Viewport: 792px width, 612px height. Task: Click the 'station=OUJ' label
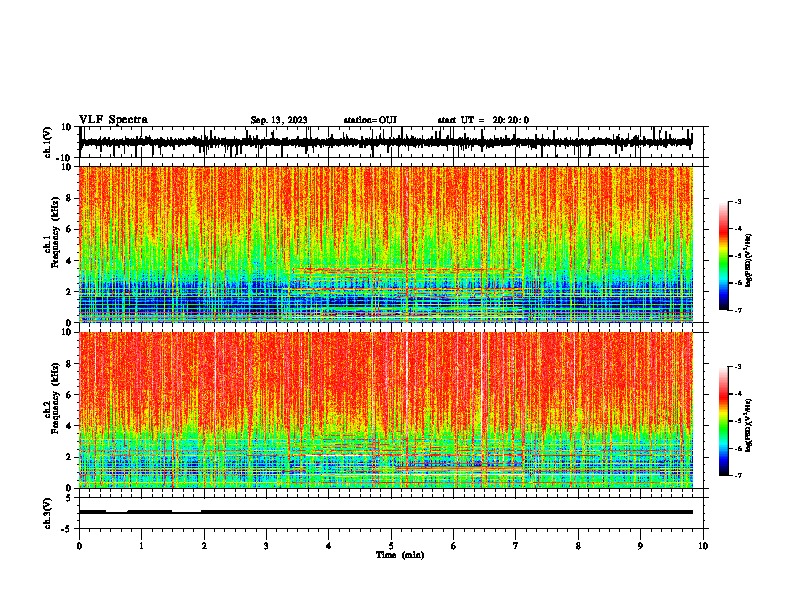pyautogui.click(x=370, y=120)
